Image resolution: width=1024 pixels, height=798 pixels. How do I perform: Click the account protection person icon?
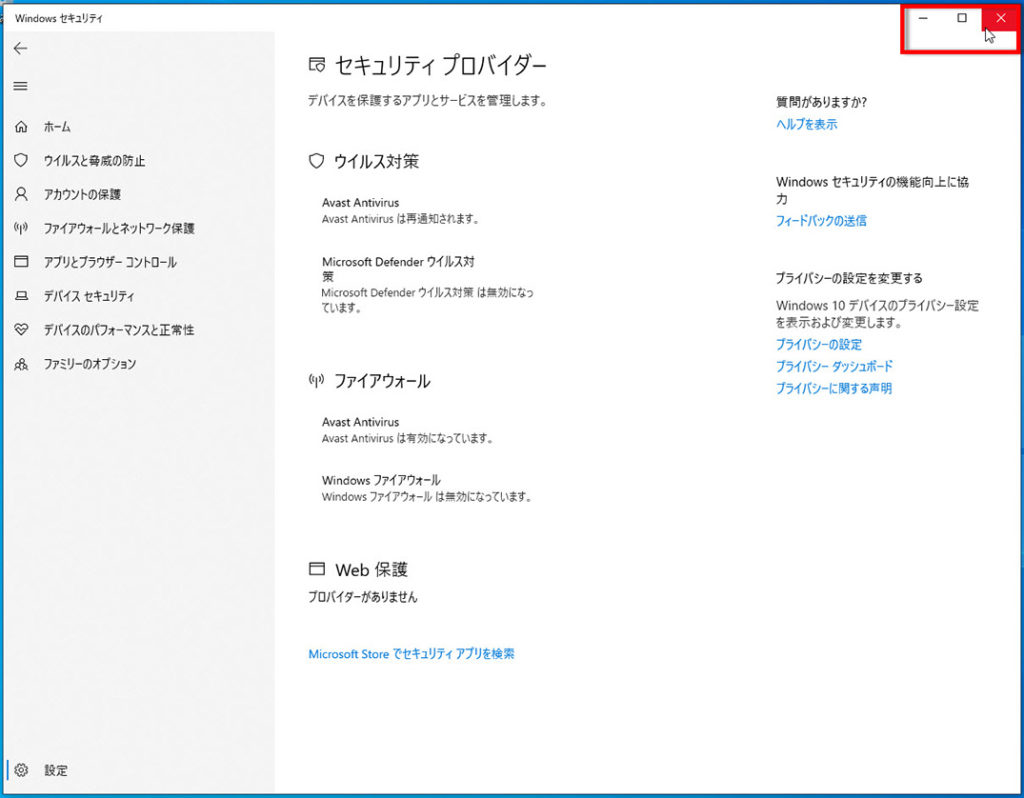pos(21,194)
